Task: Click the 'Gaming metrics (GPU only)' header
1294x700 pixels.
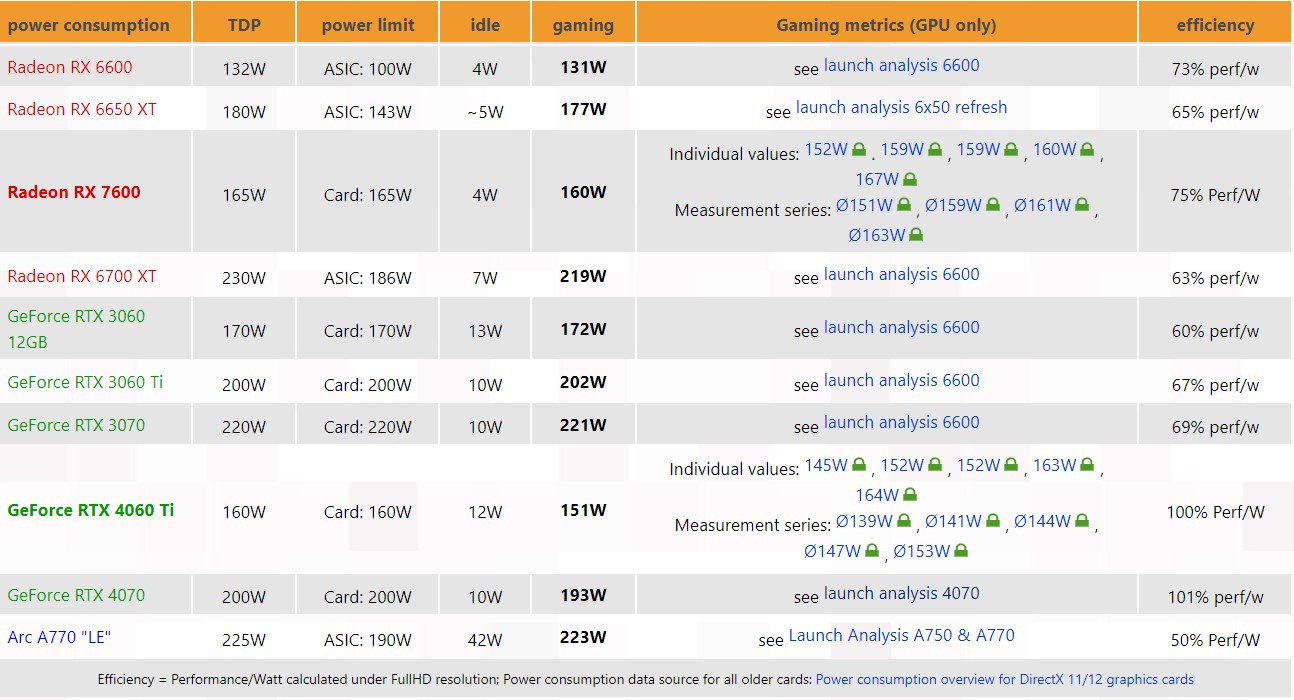Action: click(887, 26)
